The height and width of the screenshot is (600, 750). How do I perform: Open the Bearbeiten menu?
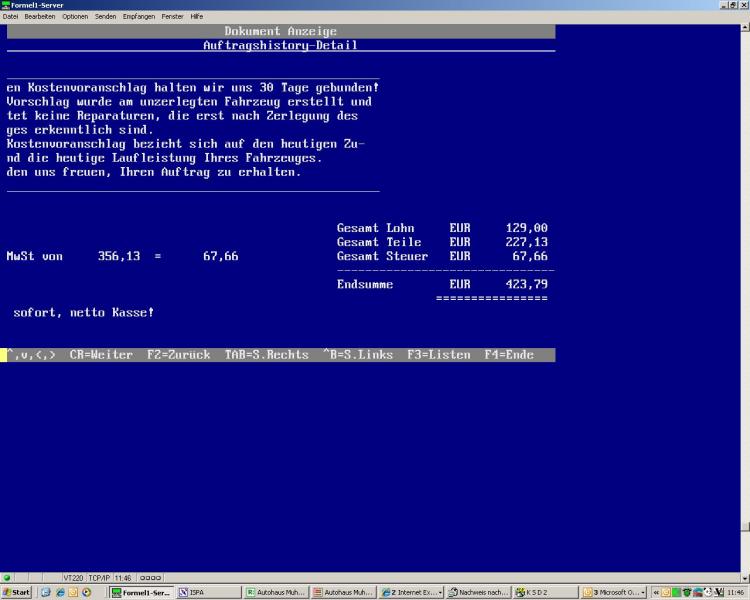click(x=40, y=16)
